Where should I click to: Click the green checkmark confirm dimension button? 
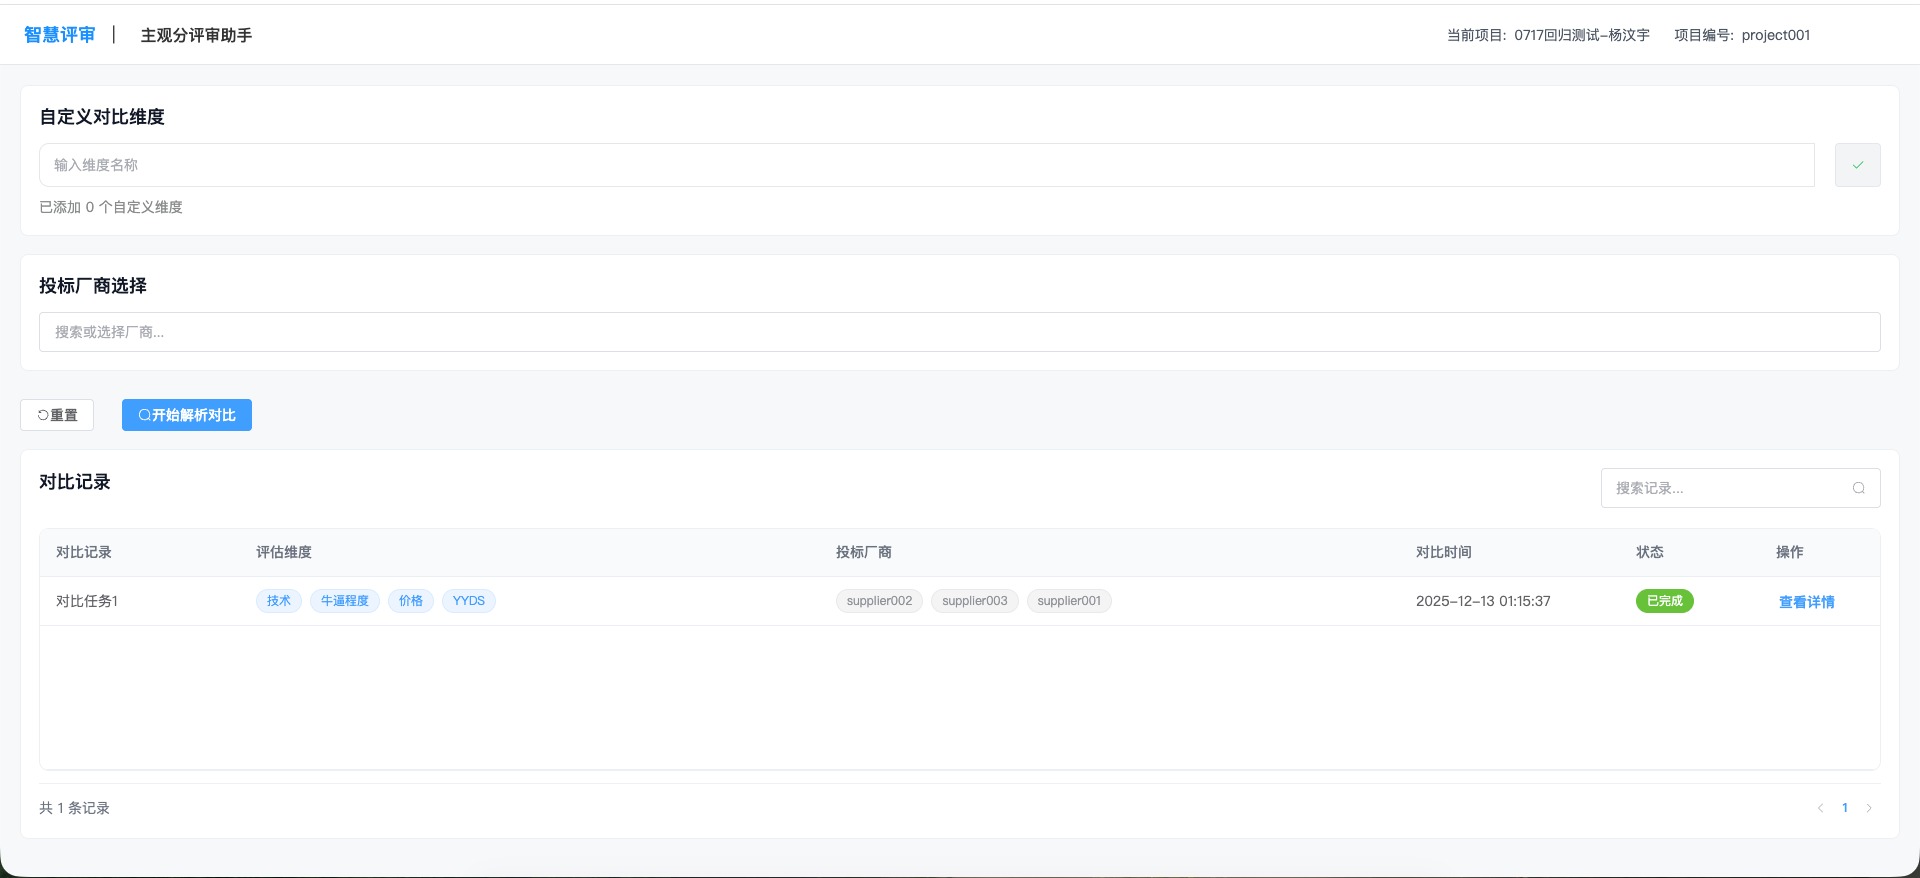1857,165
